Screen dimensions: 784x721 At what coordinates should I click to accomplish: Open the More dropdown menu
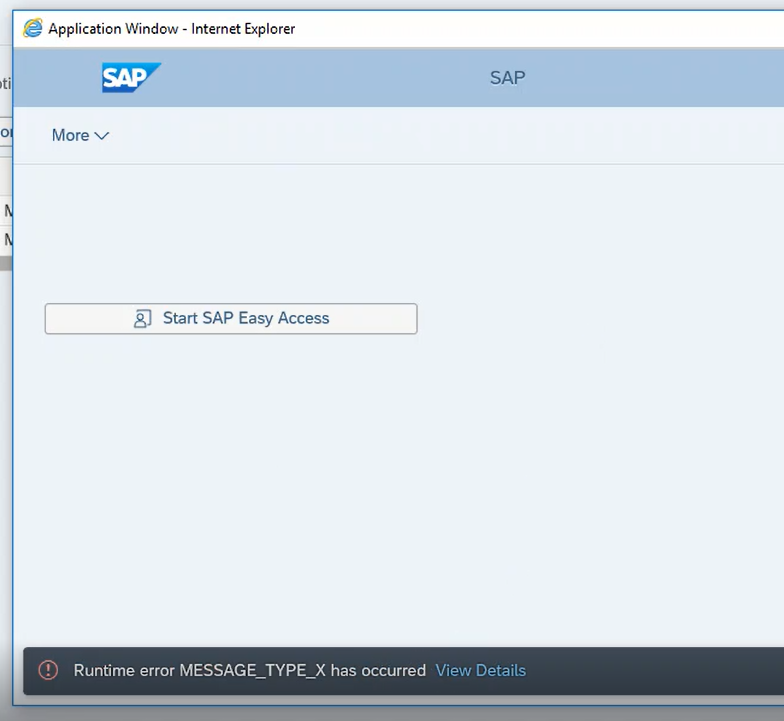point(80,136)
